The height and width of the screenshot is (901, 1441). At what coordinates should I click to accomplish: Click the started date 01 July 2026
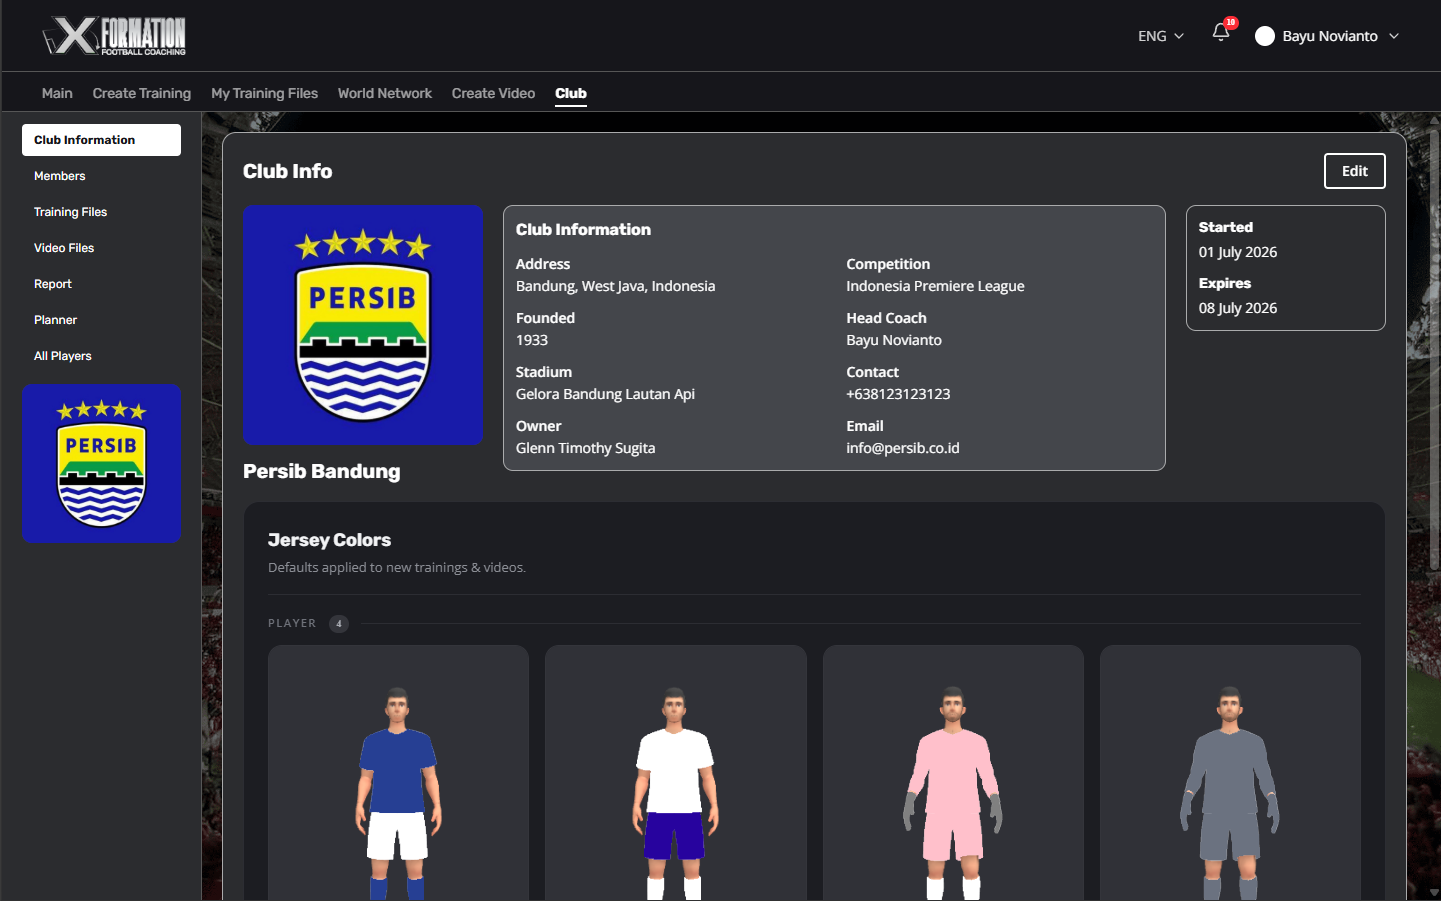[1238, 252]
